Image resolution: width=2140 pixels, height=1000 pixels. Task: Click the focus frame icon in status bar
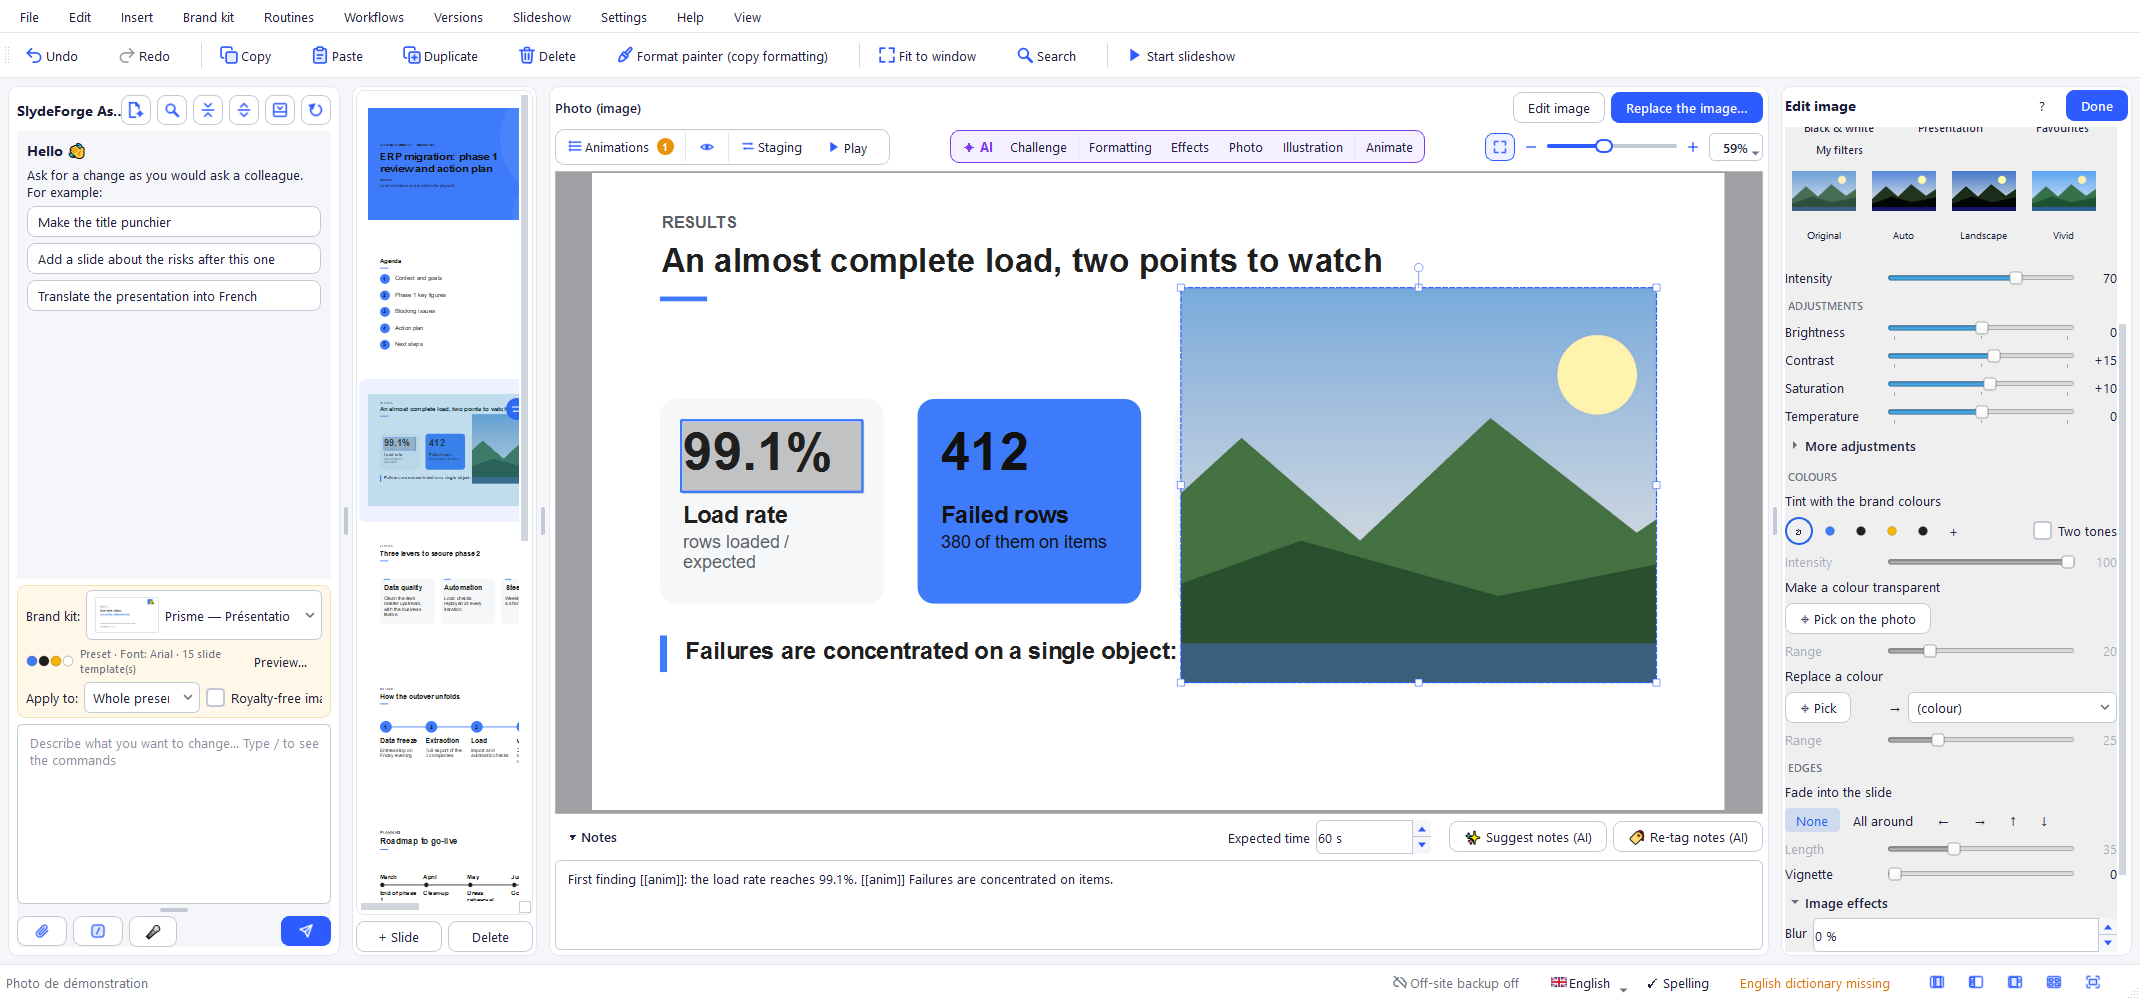pos(2093,983)
